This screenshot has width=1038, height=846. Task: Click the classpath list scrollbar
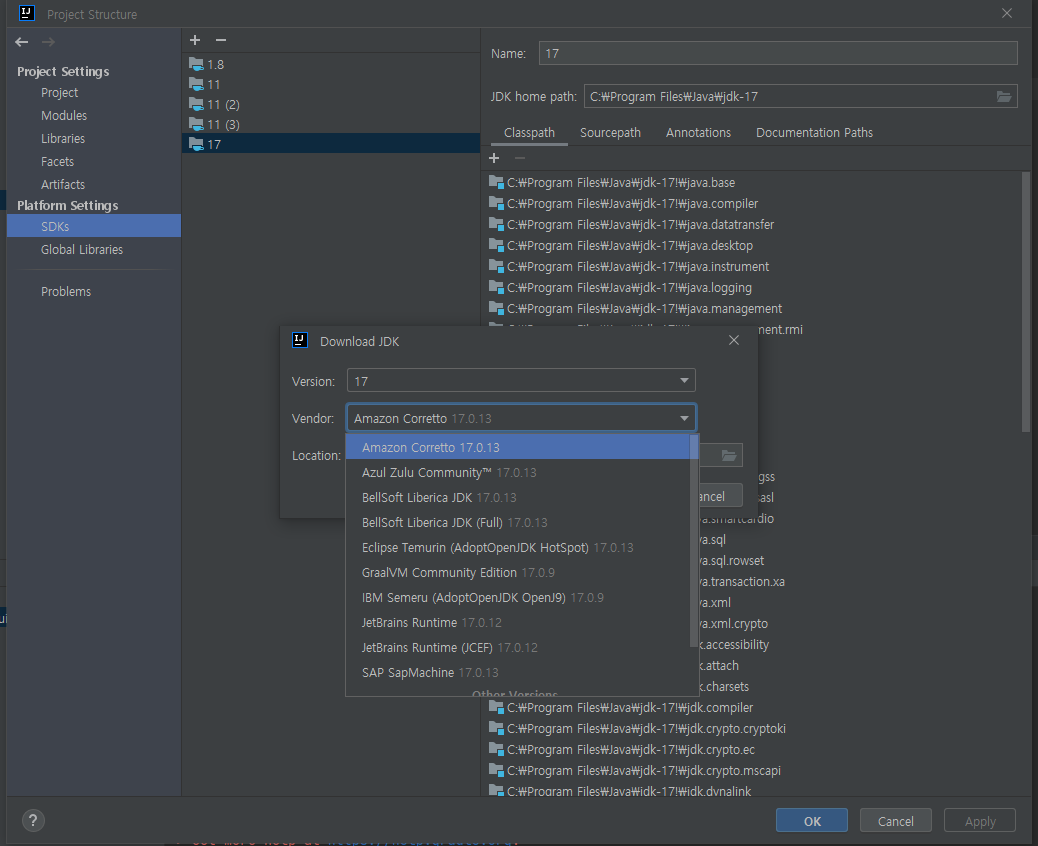(1025, 301)
